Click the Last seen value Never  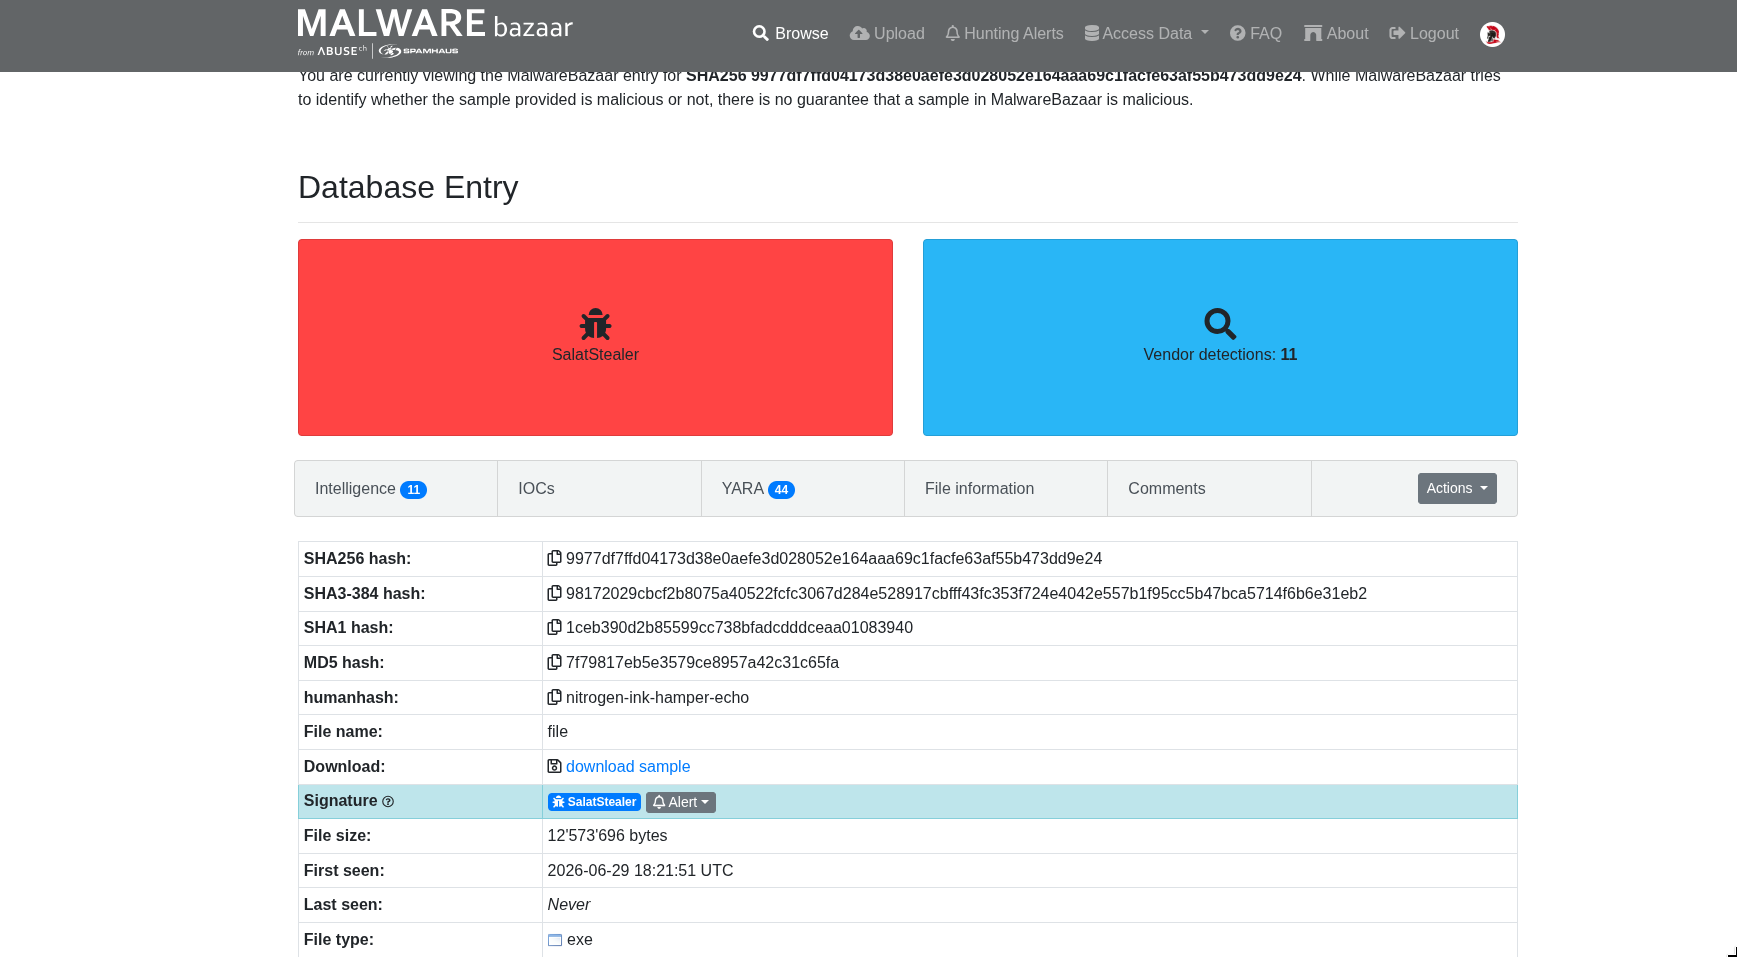tap(569, 904)
